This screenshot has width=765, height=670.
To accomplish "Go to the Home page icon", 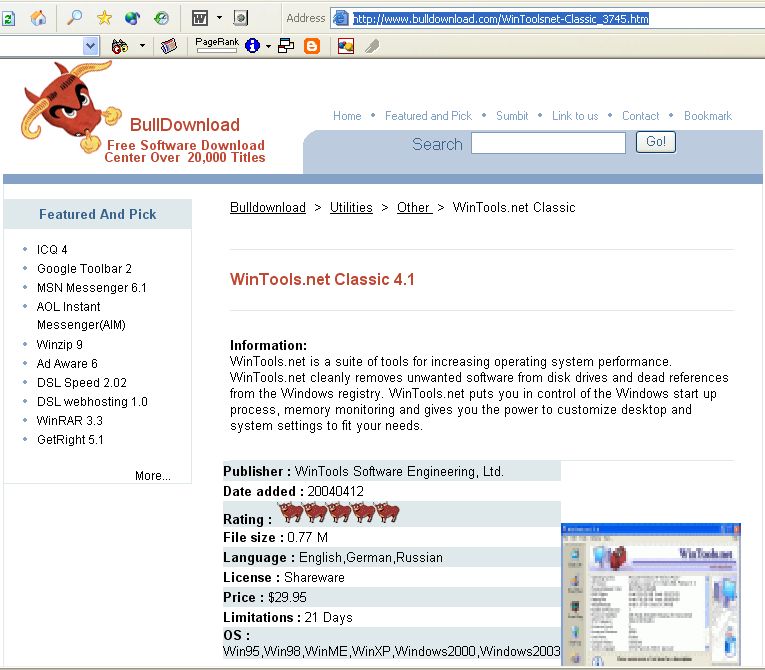I will [38, 19].
